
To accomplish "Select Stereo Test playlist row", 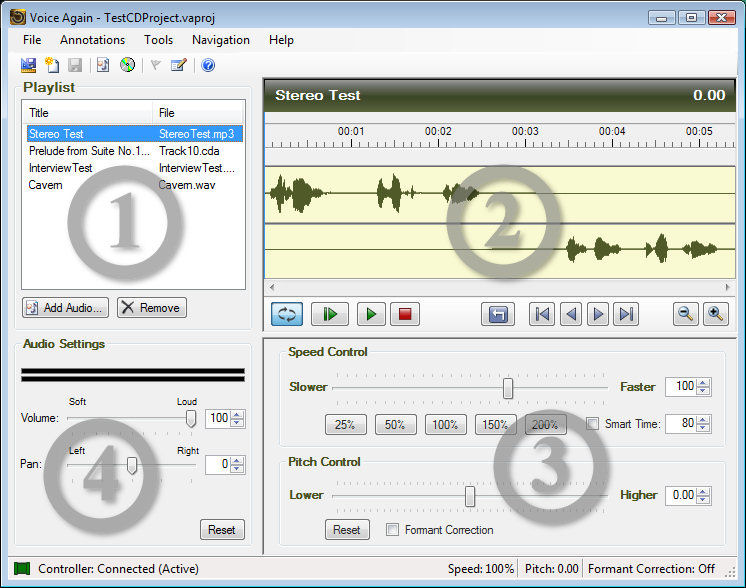I will [x=135, y=134].
